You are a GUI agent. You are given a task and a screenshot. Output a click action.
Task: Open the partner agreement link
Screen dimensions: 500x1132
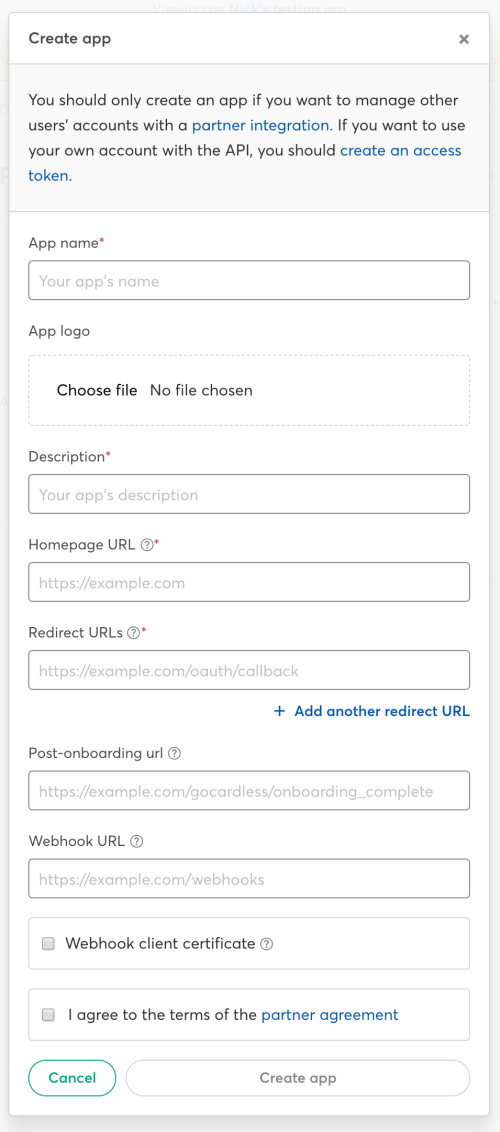coord(330,1014)
